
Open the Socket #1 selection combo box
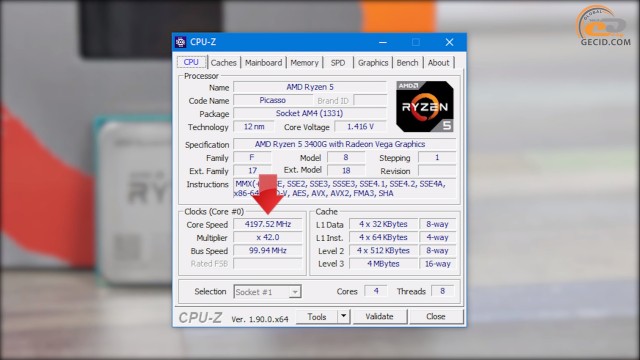[x=267, y=291]
